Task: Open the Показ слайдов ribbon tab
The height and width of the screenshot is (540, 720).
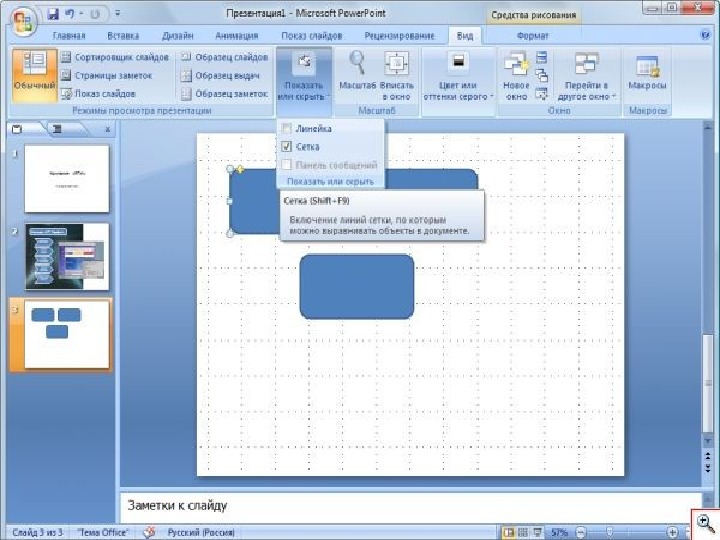Action: point(312,36)
